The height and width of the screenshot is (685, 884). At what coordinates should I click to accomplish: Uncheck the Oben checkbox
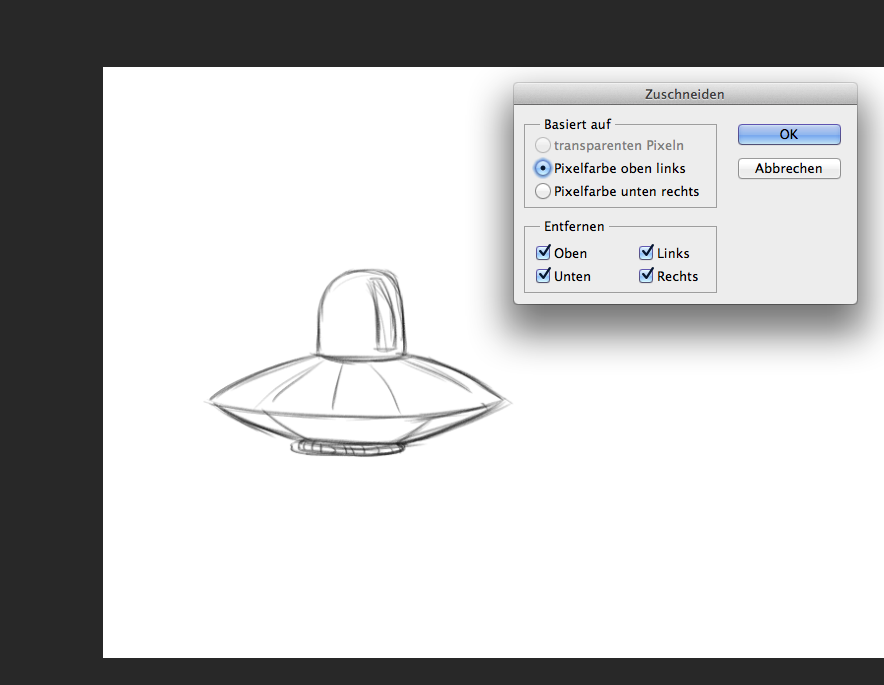(543, 253)
